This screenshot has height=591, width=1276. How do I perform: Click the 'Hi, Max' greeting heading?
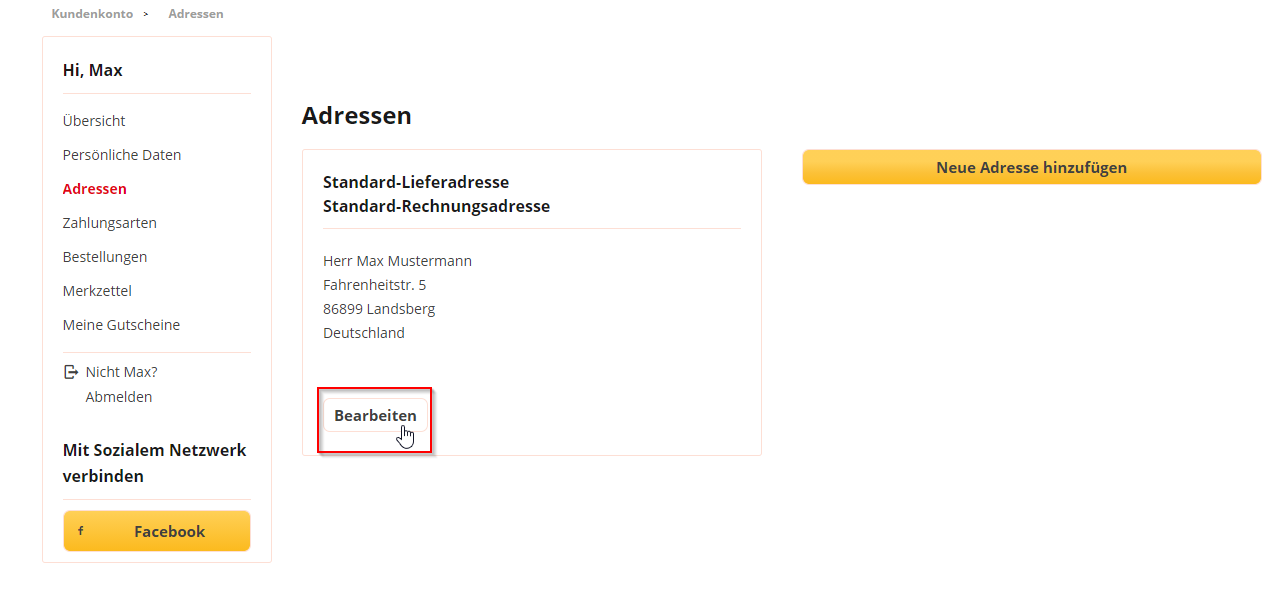coord(92,70)
